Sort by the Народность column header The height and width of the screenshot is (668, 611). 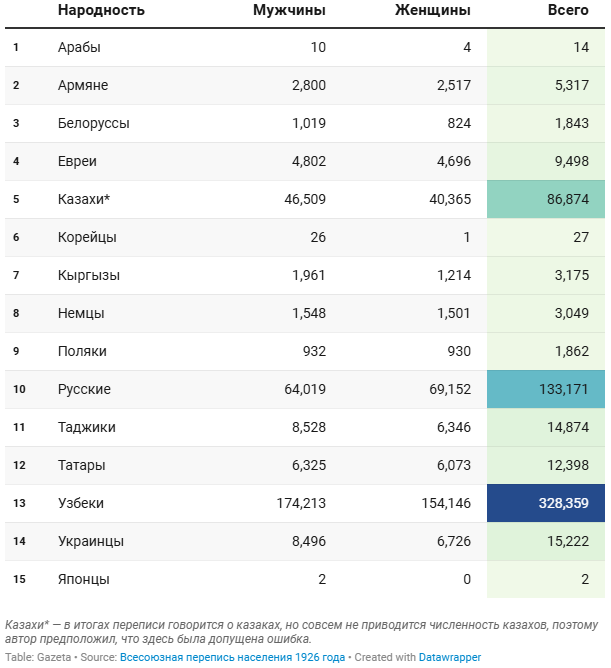101,10
